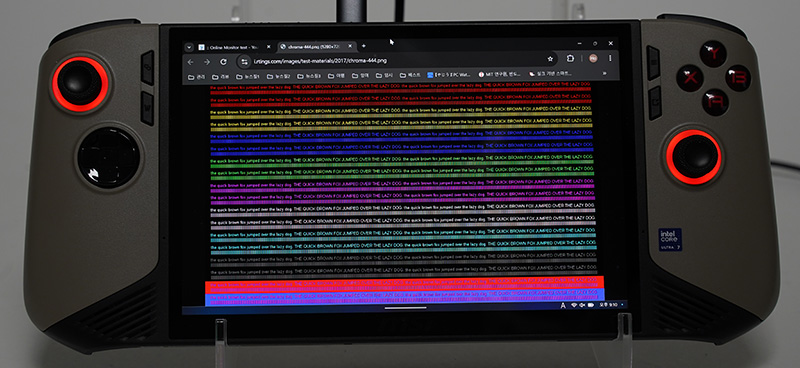Open the three-dot Chrome menu

(x=610, y=58)
